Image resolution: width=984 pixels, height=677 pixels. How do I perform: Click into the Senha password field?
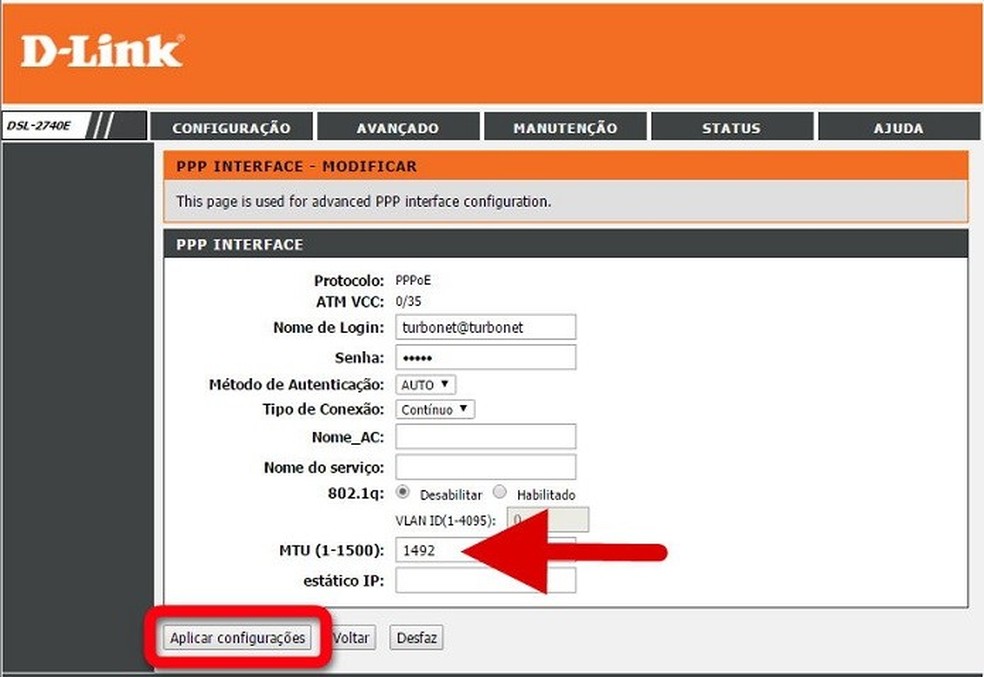(x=485, y=357)
